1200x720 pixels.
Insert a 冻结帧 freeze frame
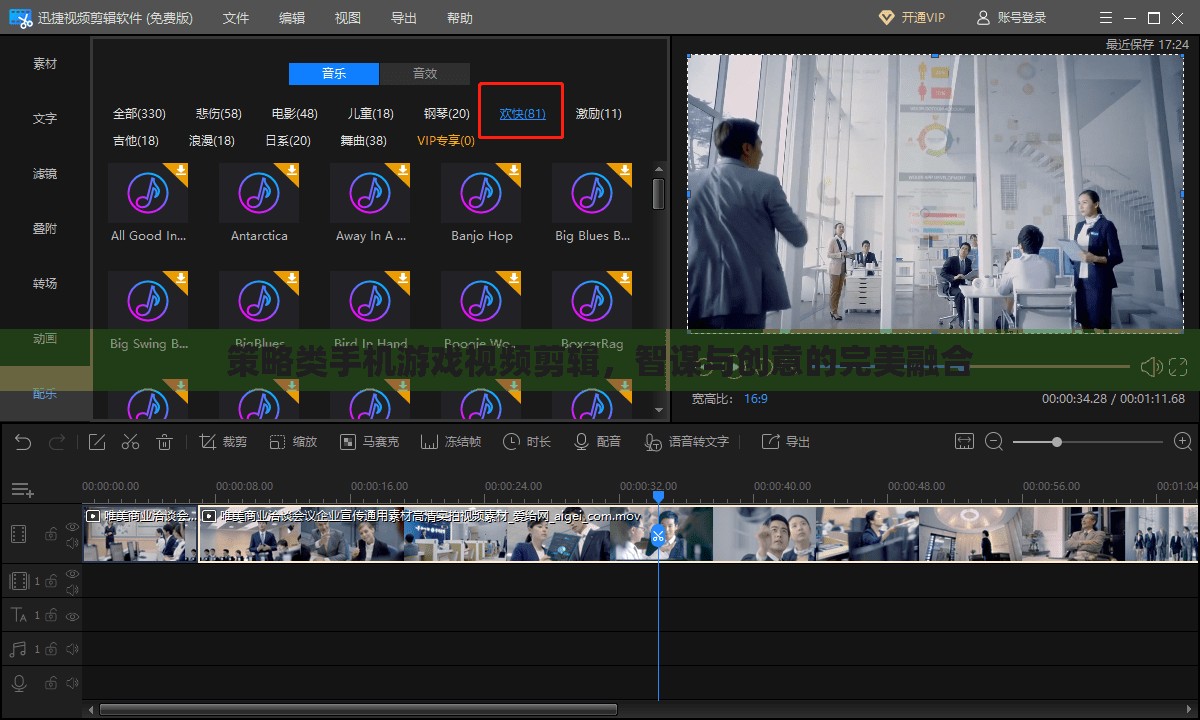coord(451,442)
